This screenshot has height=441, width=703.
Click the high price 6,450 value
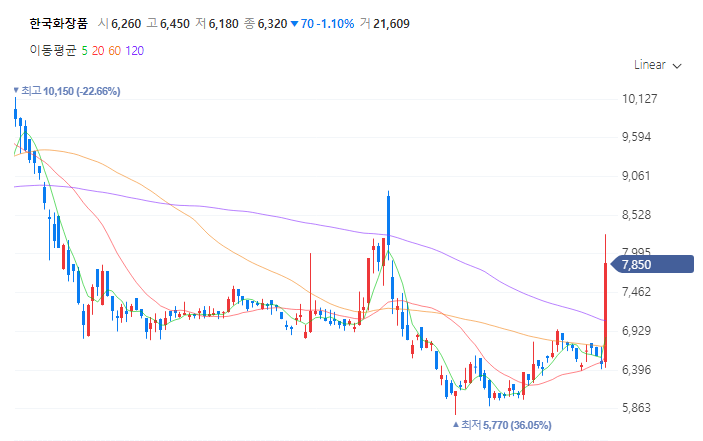(175, 24)
